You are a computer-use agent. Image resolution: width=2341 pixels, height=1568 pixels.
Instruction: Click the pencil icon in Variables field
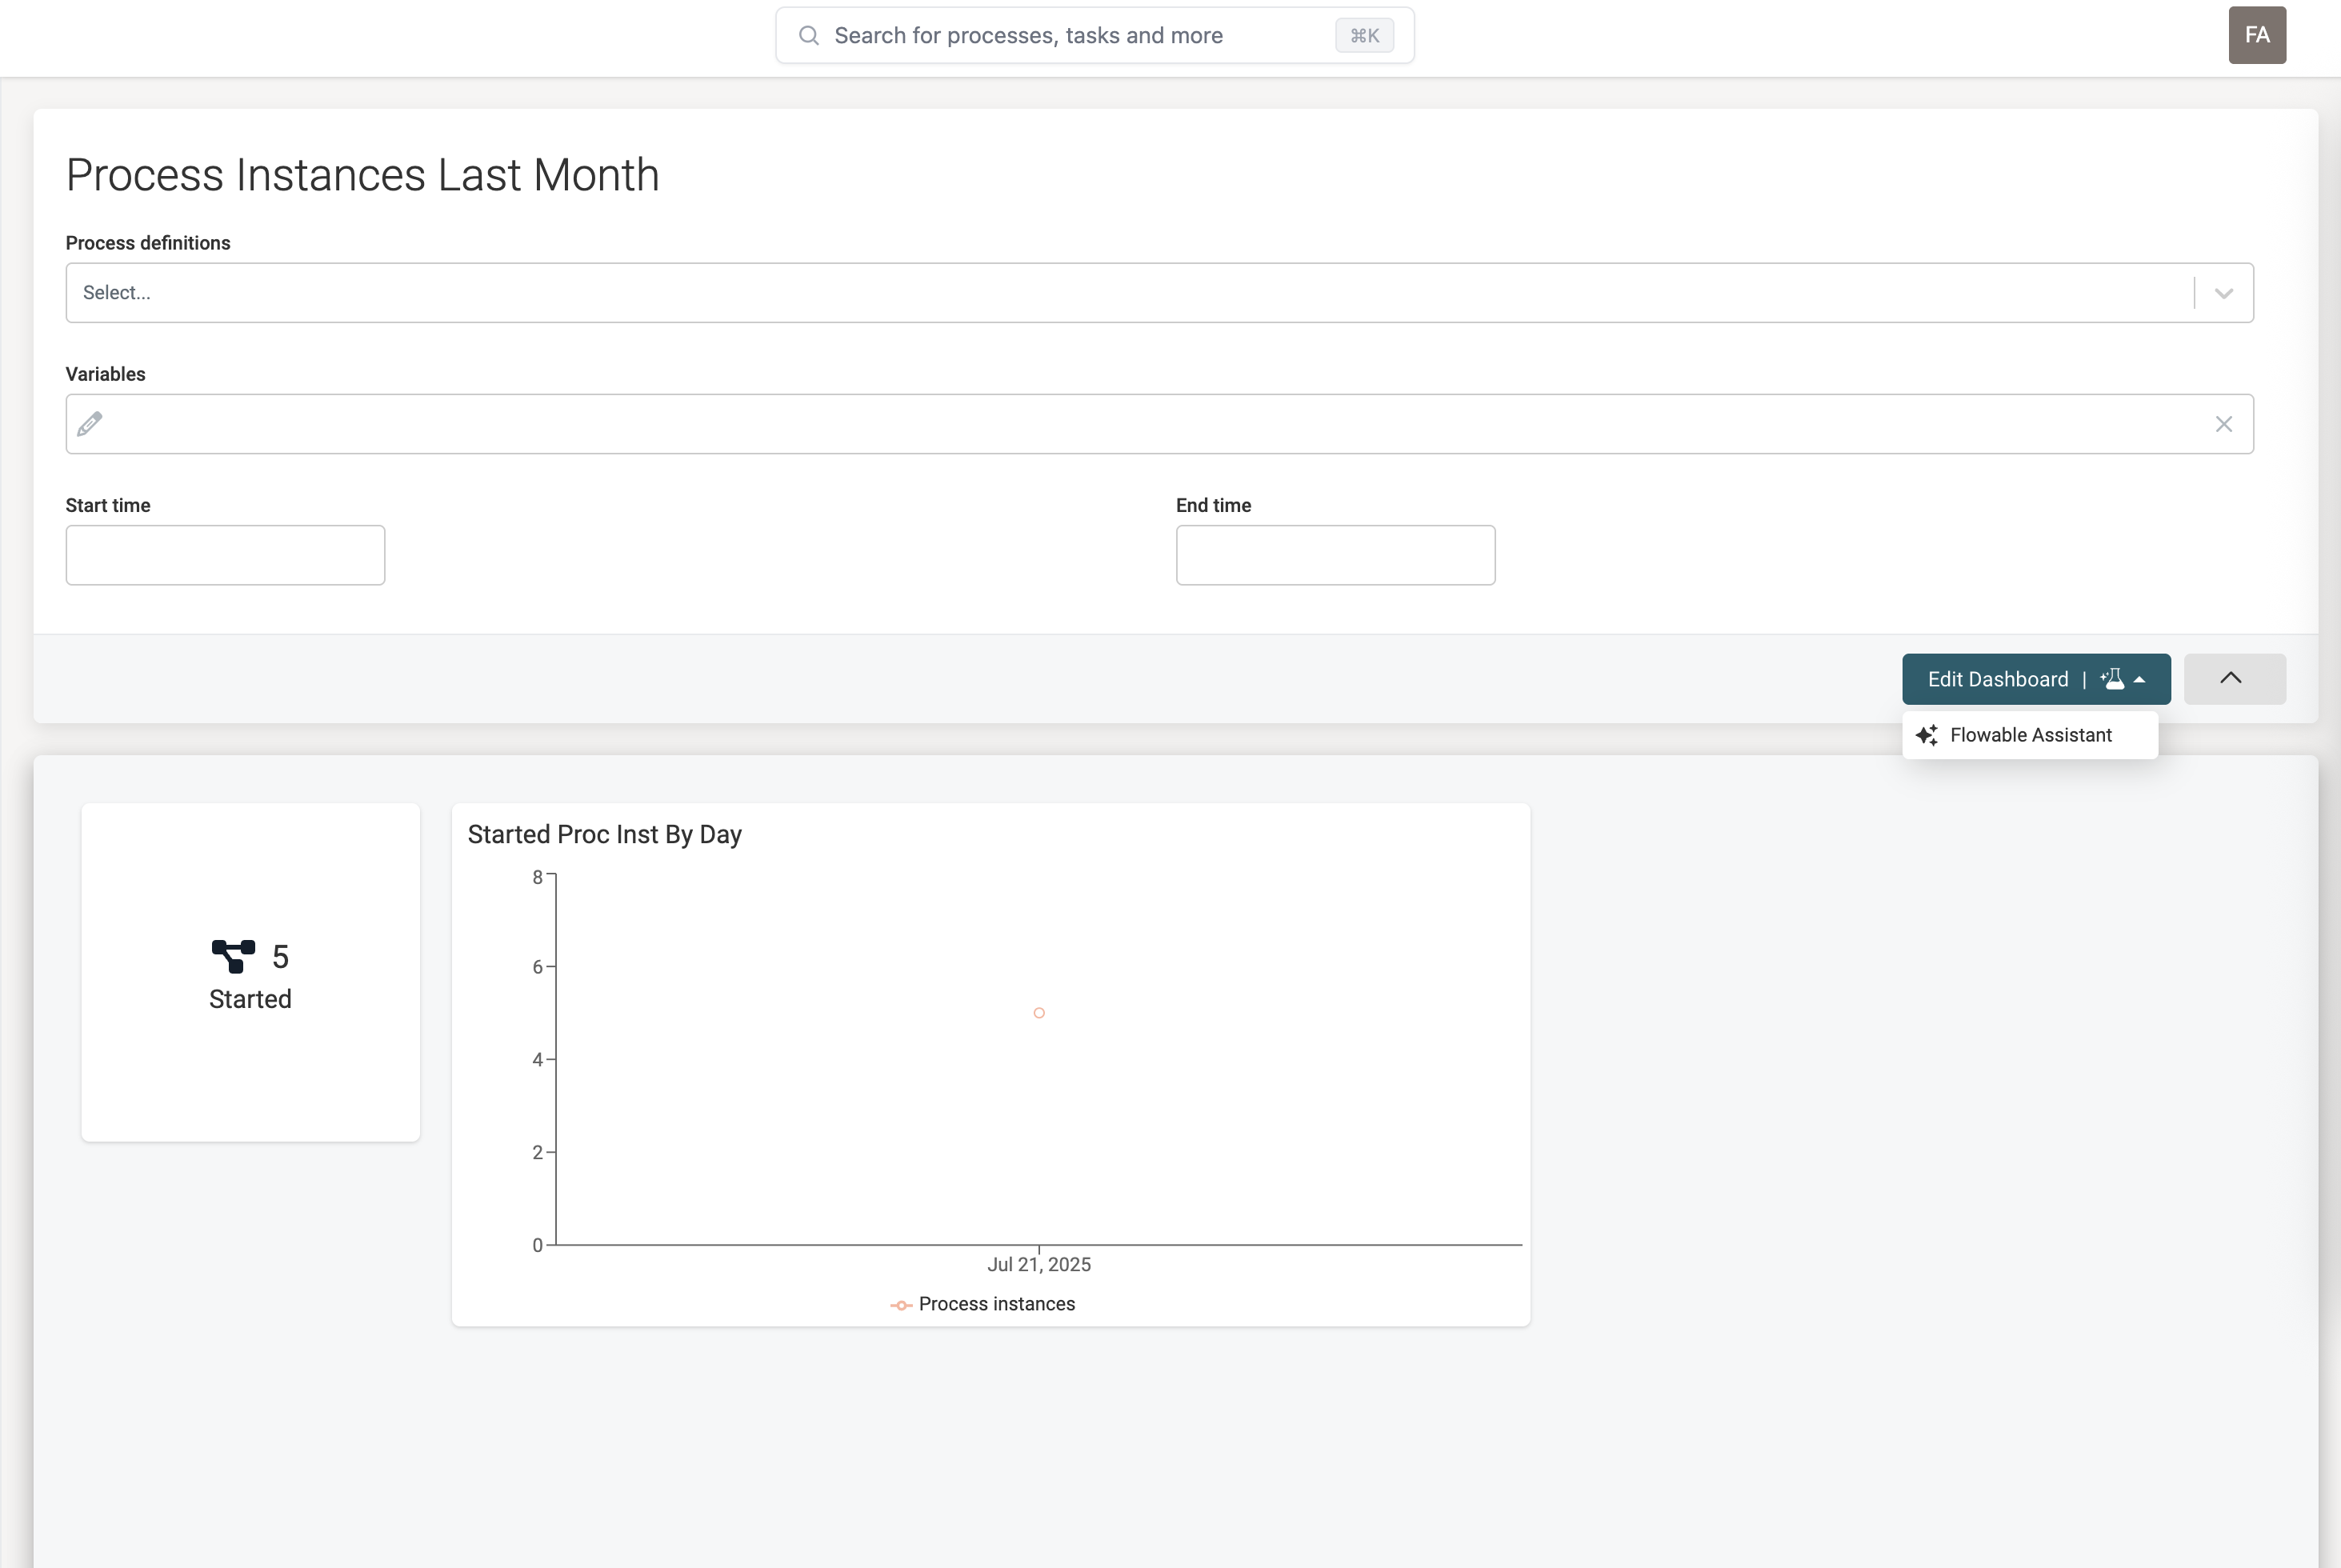89,424
